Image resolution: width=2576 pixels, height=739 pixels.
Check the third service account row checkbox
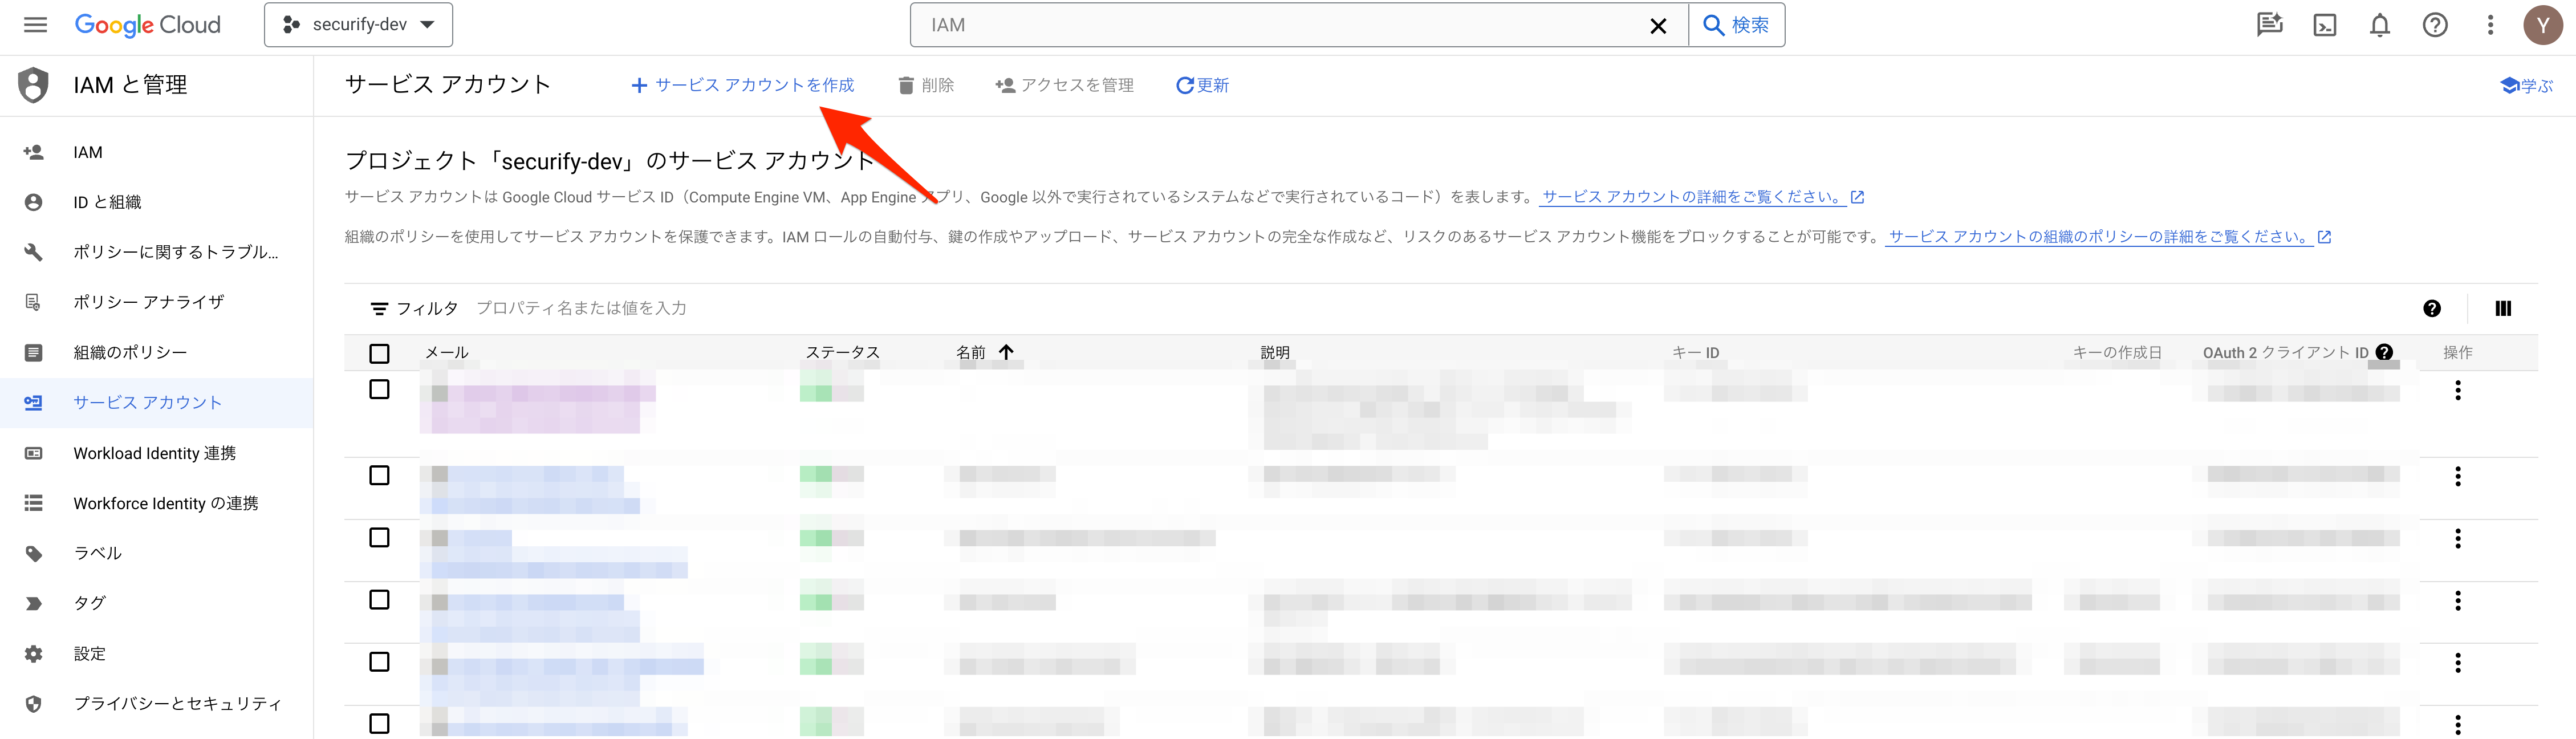click(379, 537)
